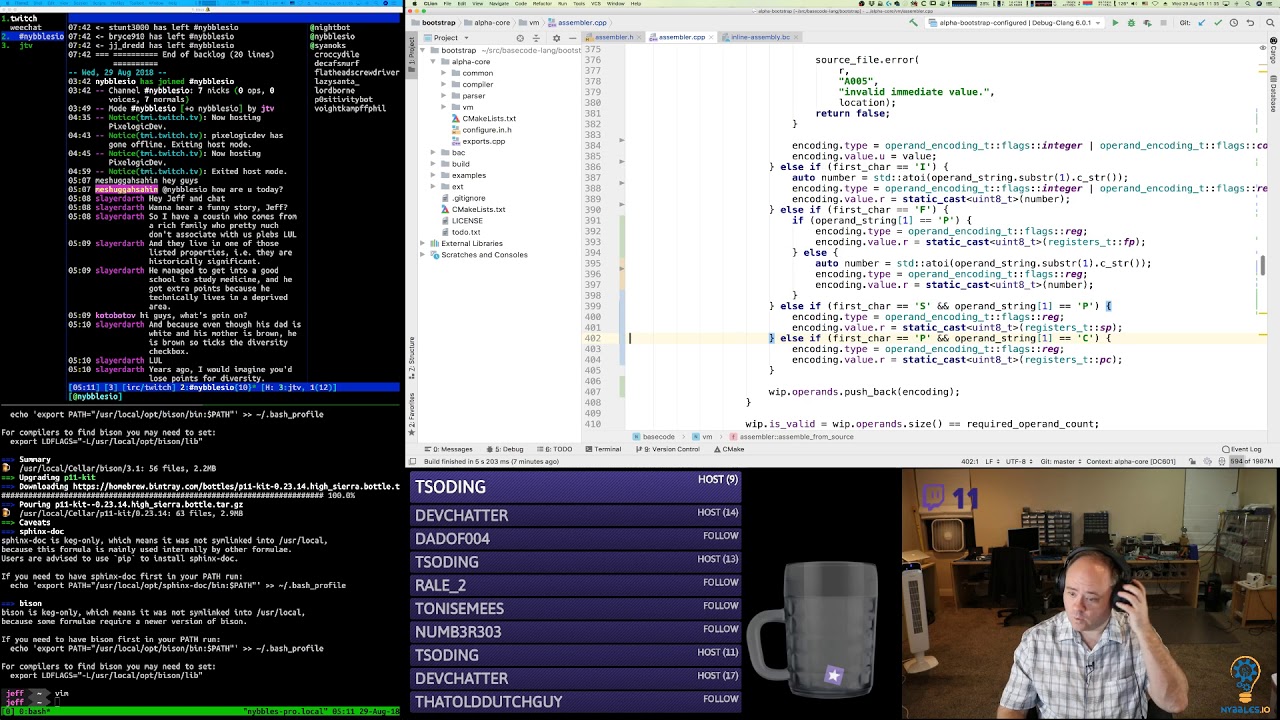1280x720 pixels.
Task: Collapse the alpha-core folder in tree
Action: [432, 62]
